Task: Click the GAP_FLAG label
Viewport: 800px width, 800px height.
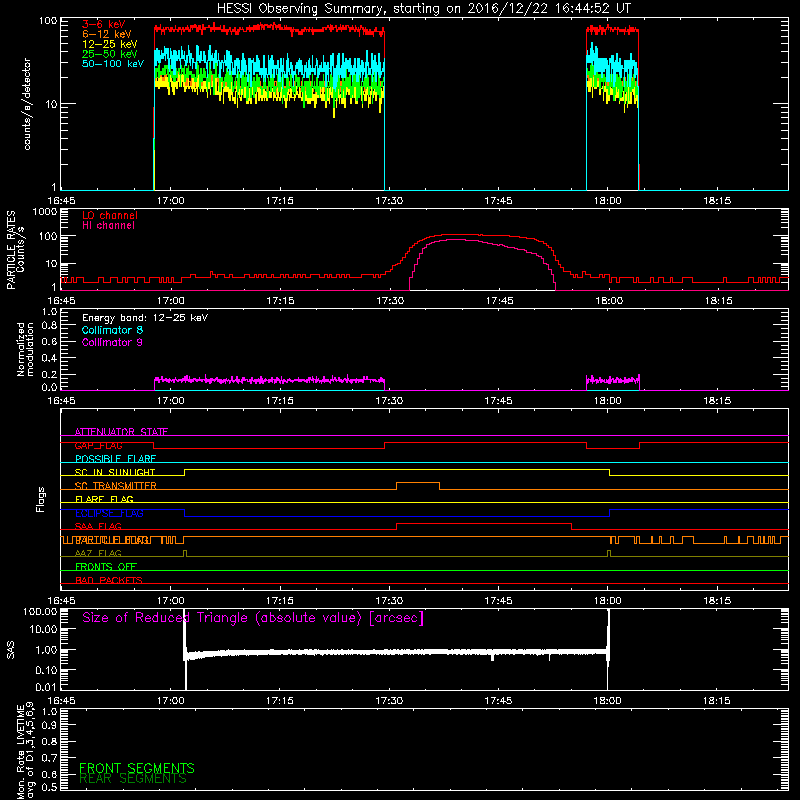Action: (x=98, y=445)
